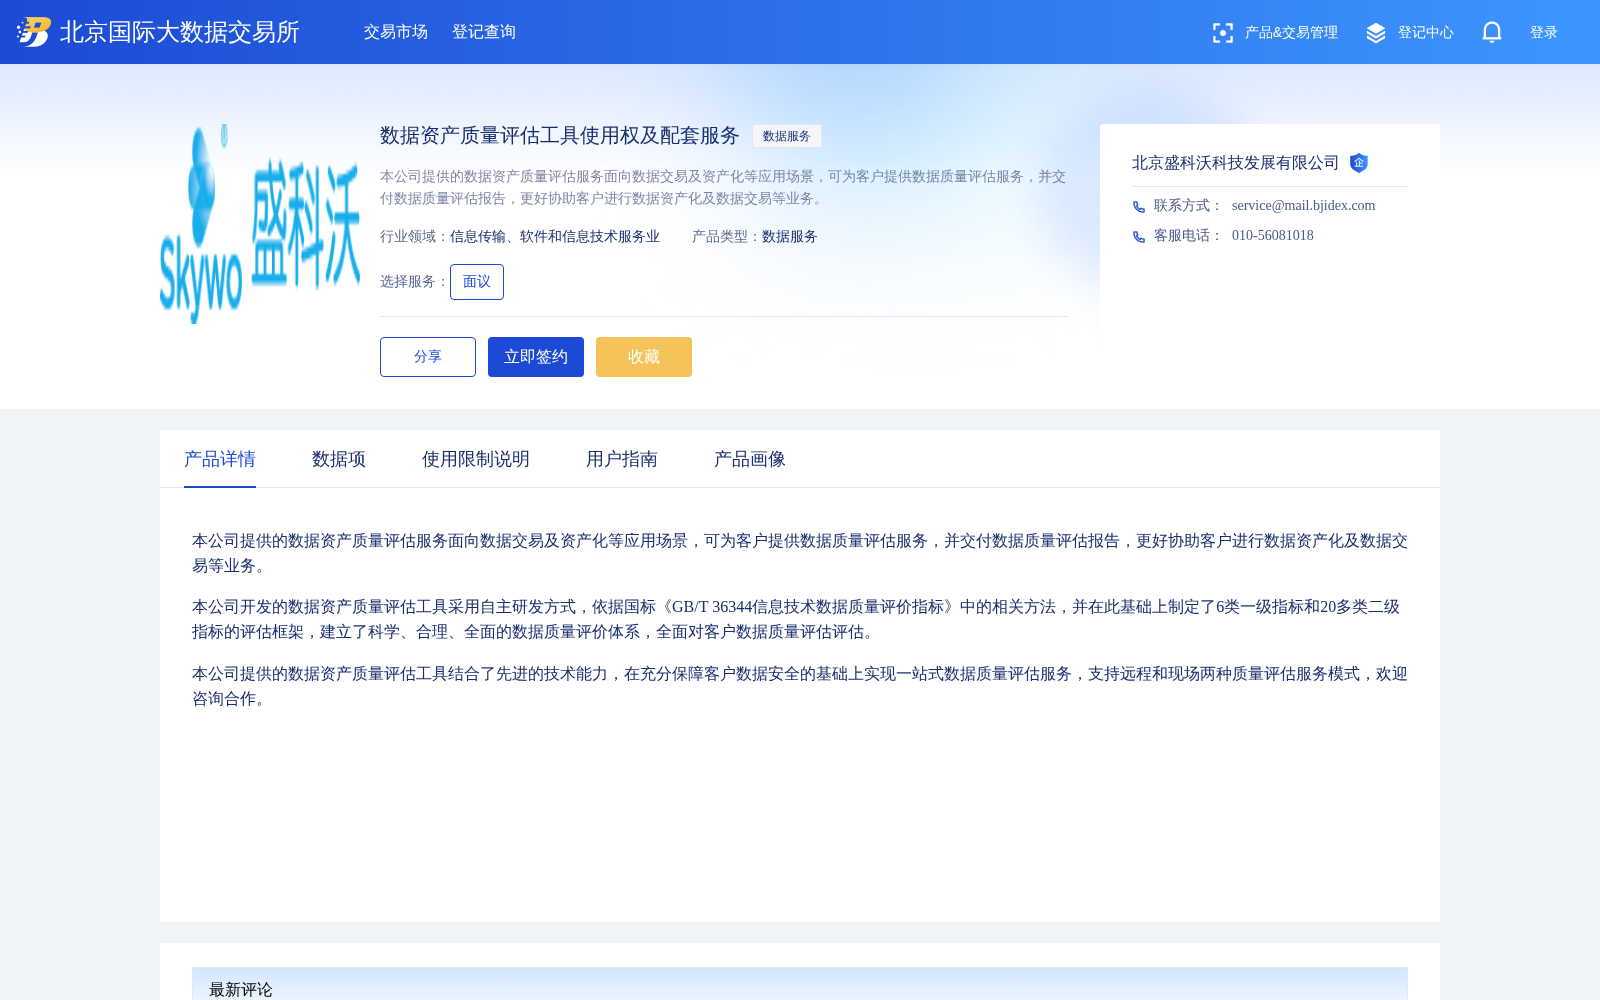The width and height of the screenshot is (1600, 1000).
Task: Click the 数据服务 tag beside title
Action: (787, 136)
